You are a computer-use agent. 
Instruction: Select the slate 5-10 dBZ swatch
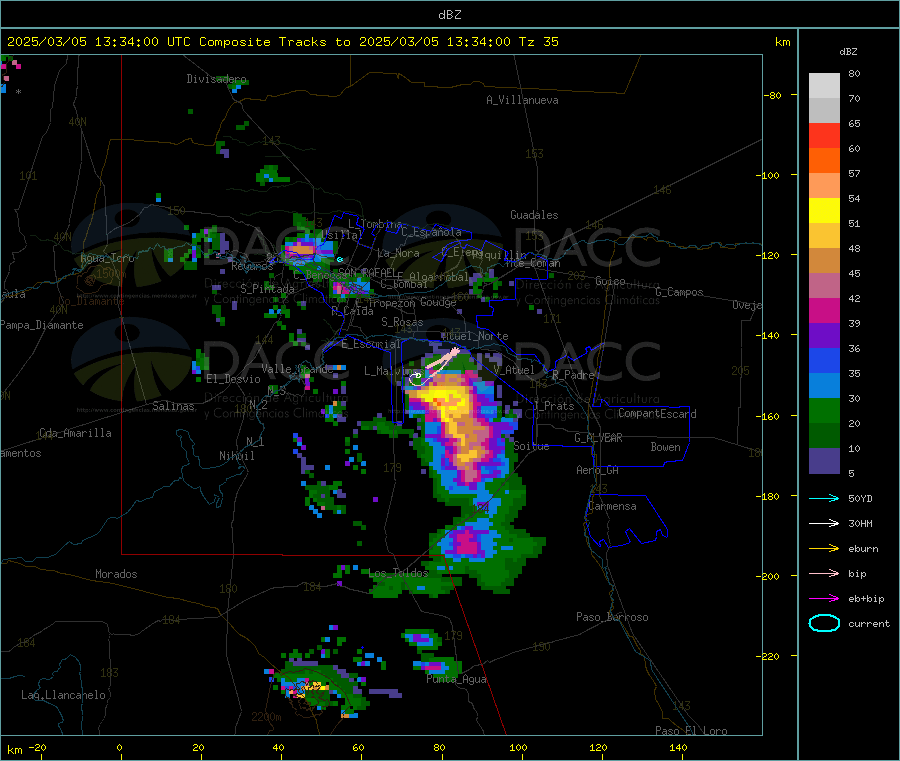(x=824, y=461)
